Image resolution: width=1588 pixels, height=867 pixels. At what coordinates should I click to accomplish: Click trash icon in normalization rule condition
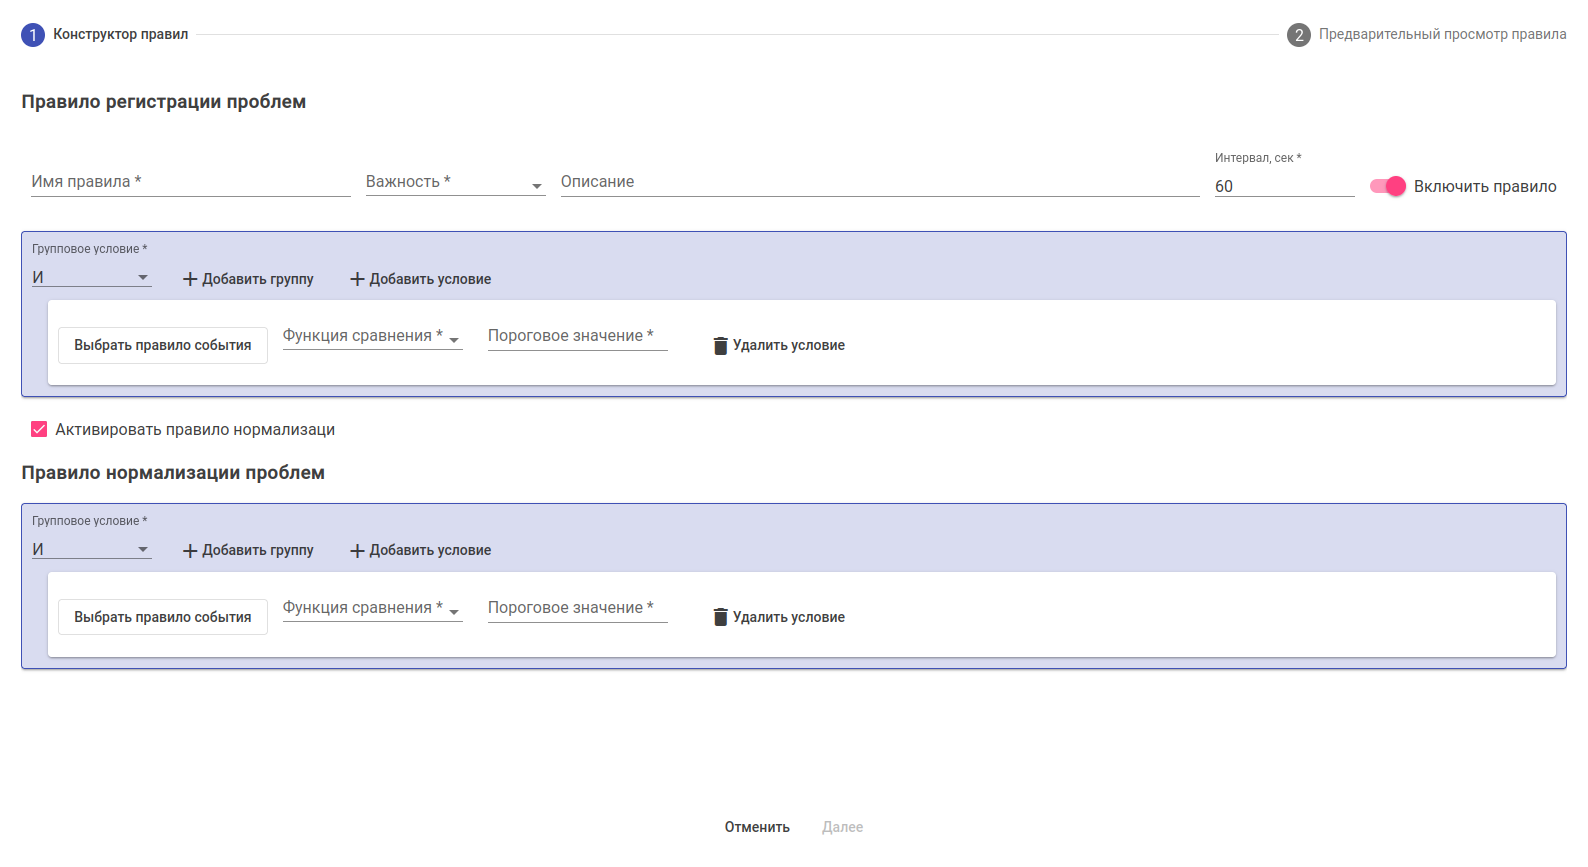point(720,617)
